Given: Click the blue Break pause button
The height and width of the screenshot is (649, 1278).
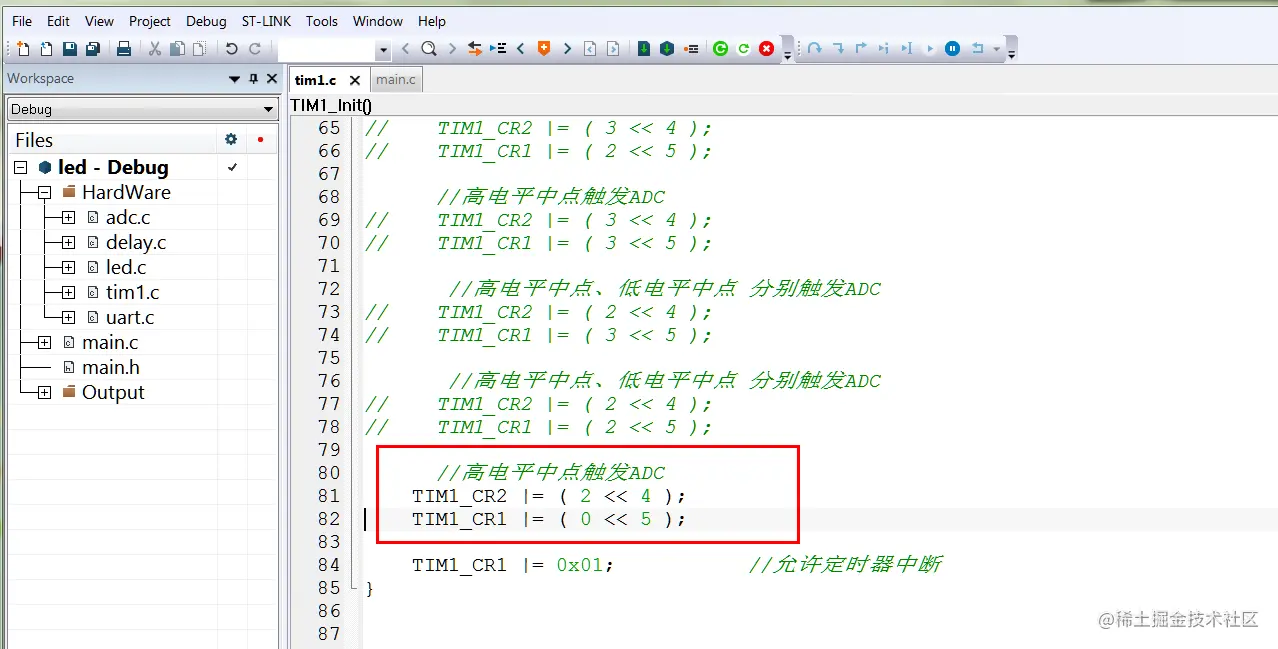Looking at the screenshot, I should point(953,48).
